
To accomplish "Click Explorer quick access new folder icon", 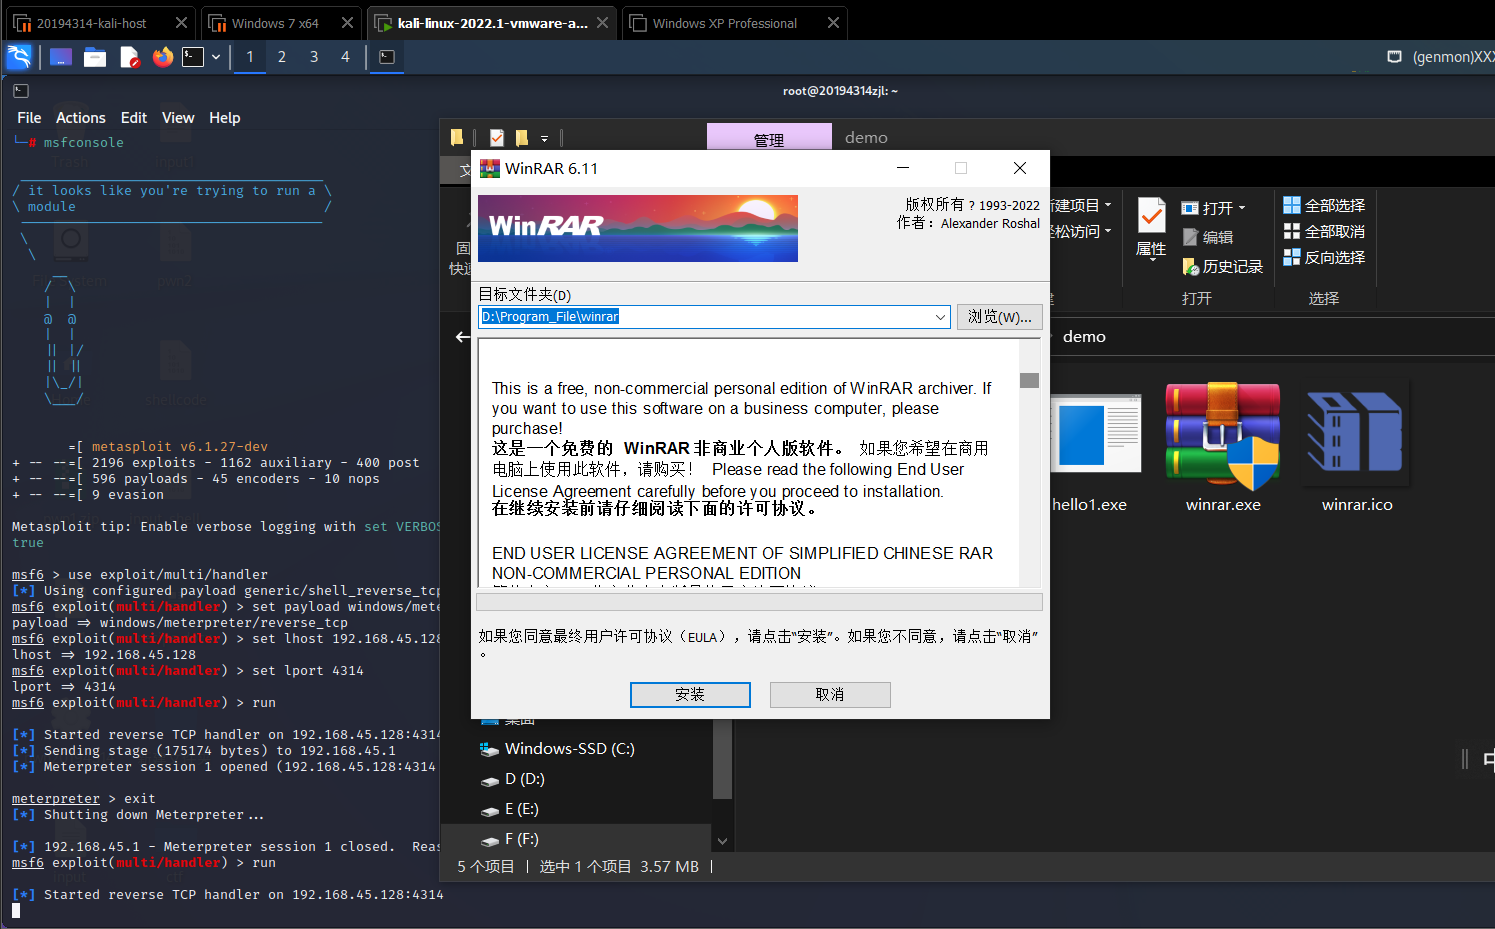I will tap(521, 138).
